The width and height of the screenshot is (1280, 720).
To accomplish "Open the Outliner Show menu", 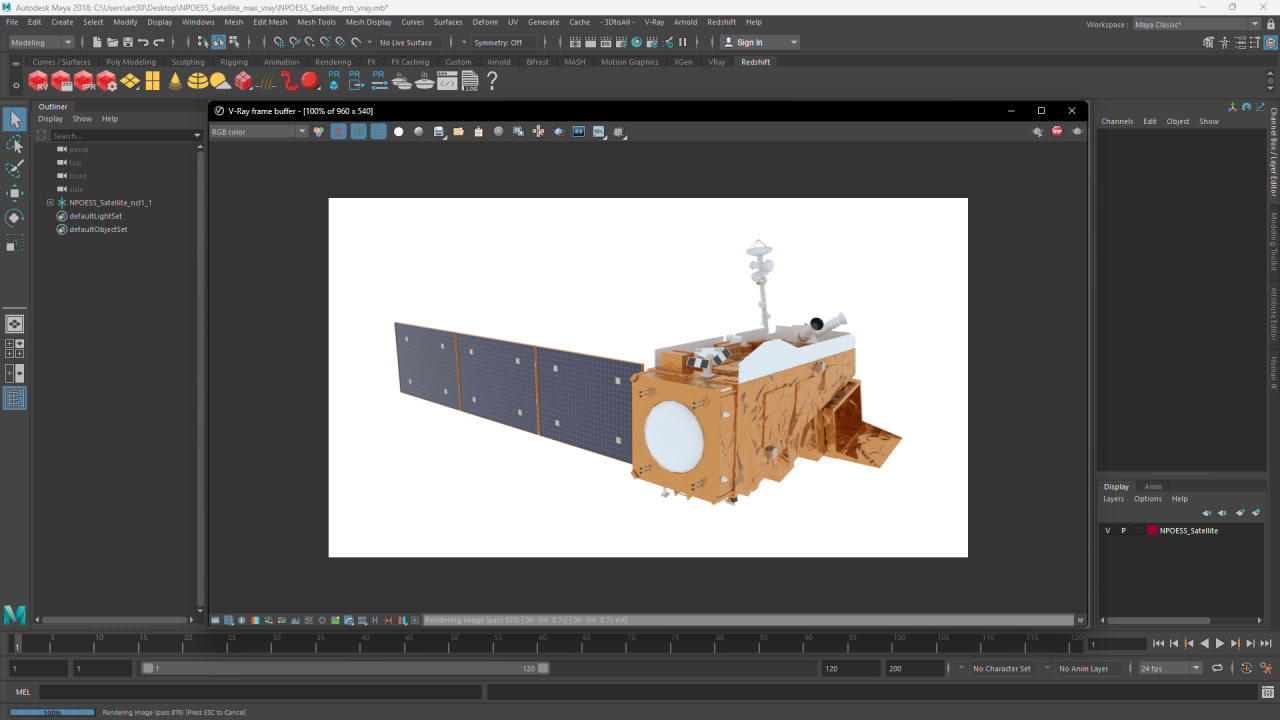I will click(x=82, y=119).
